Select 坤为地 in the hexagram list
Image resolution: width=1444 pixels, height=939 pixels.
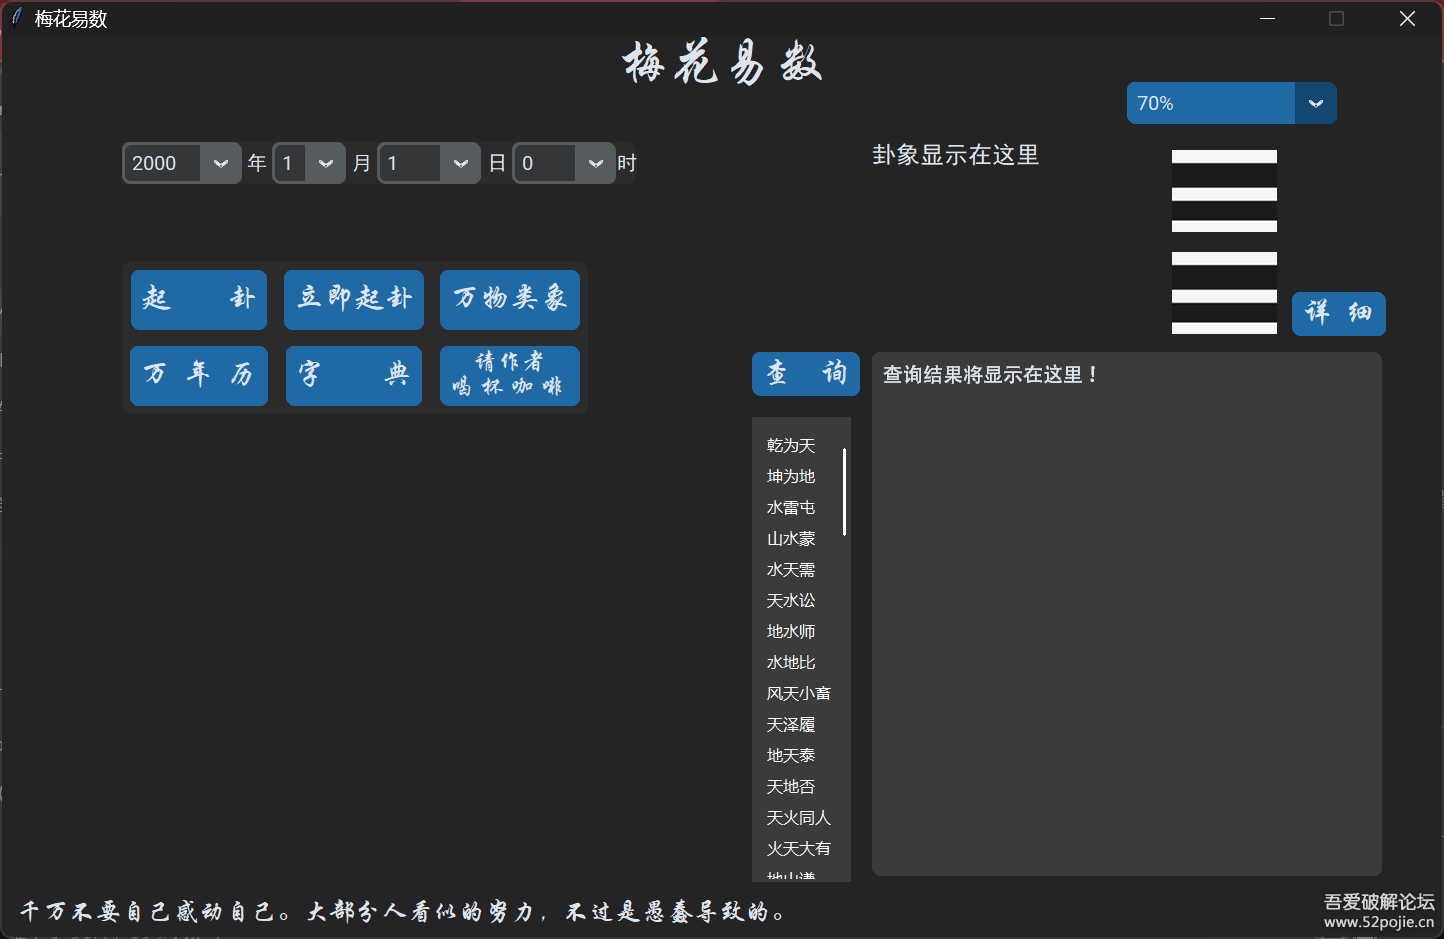pos(791,477)
